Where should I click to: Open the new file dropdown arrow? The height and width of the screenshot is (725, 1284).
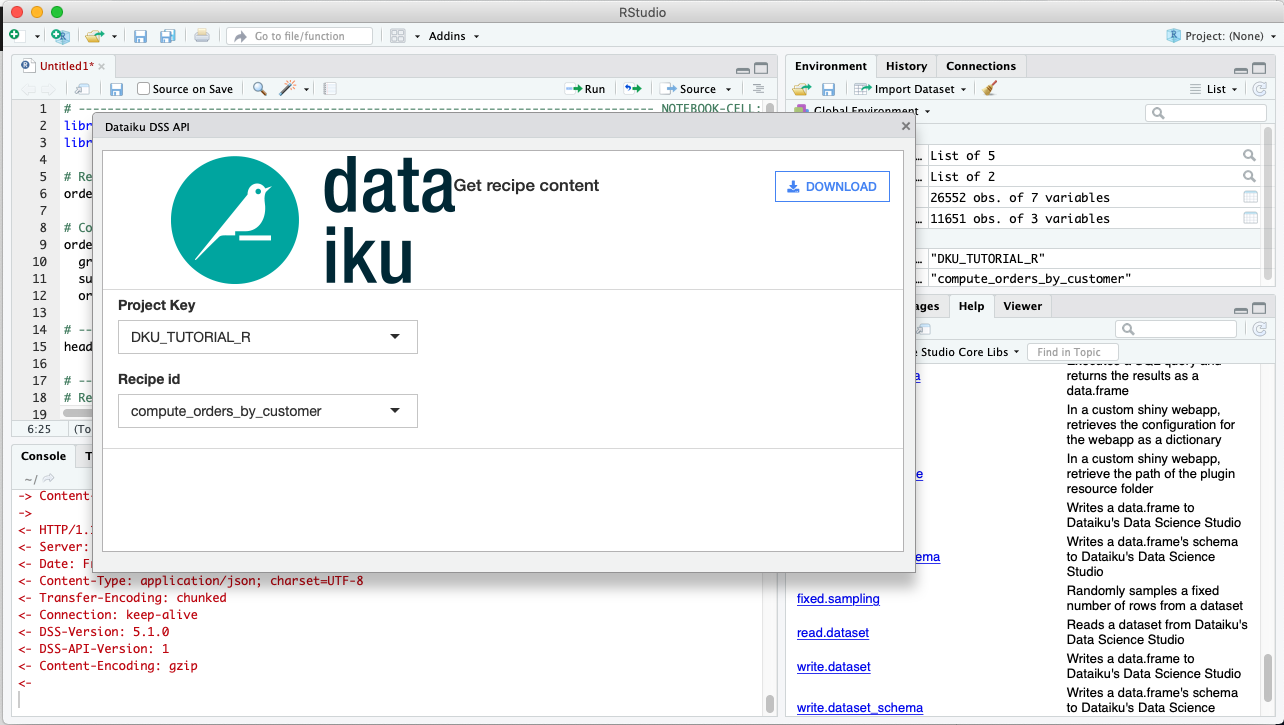tap(37, 36)
